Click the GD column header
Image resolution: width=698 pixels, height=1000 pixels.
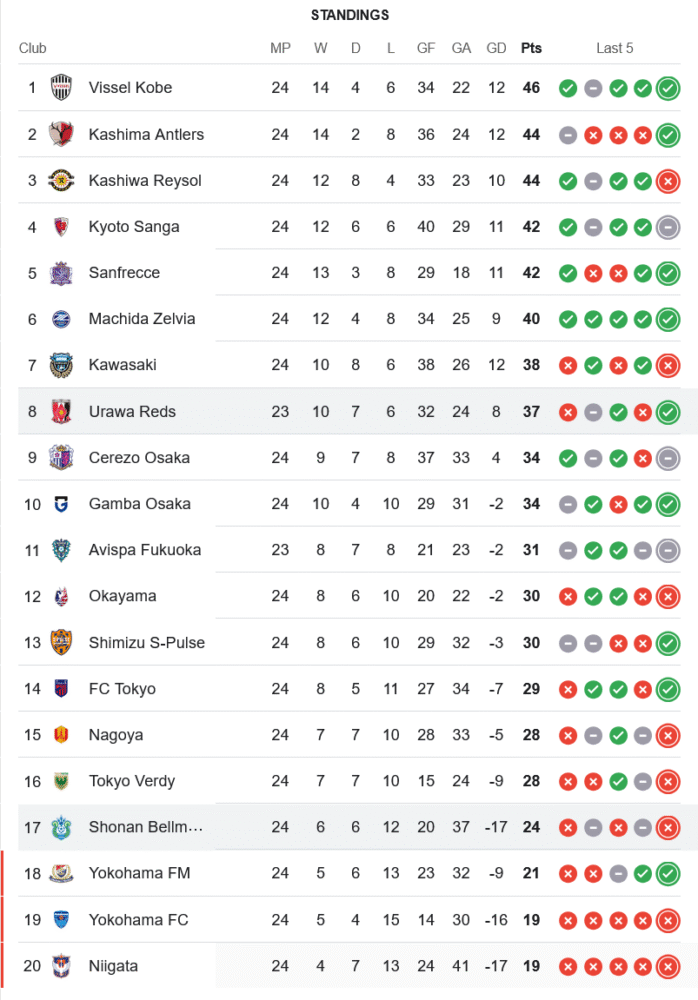(x=496, y=48)
